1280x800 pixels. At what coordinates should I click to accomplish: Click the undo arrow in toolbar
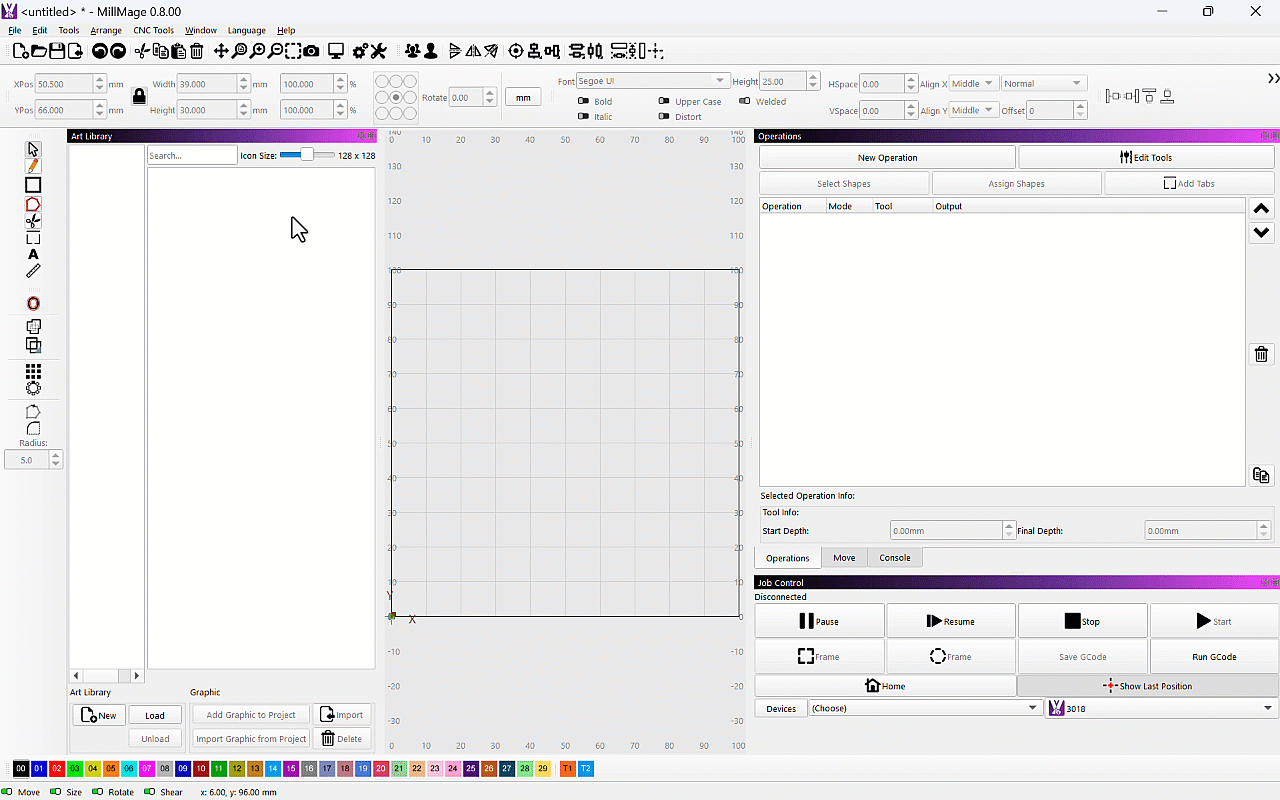100,51
